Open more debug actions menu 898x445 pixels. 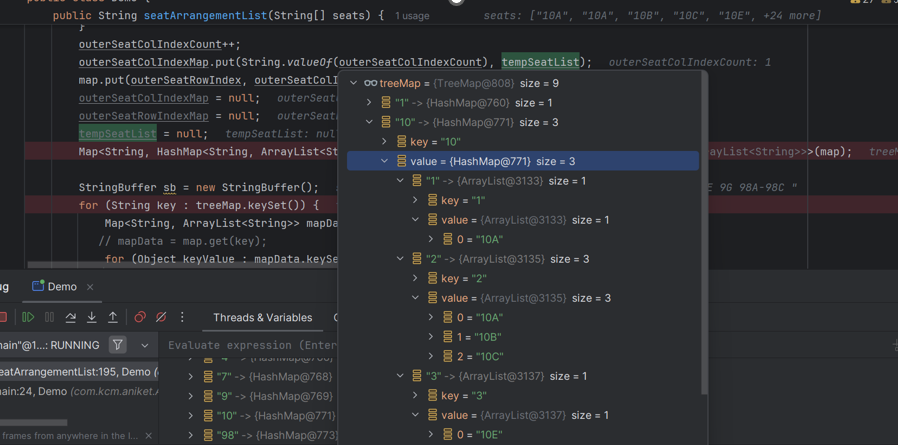182,317
